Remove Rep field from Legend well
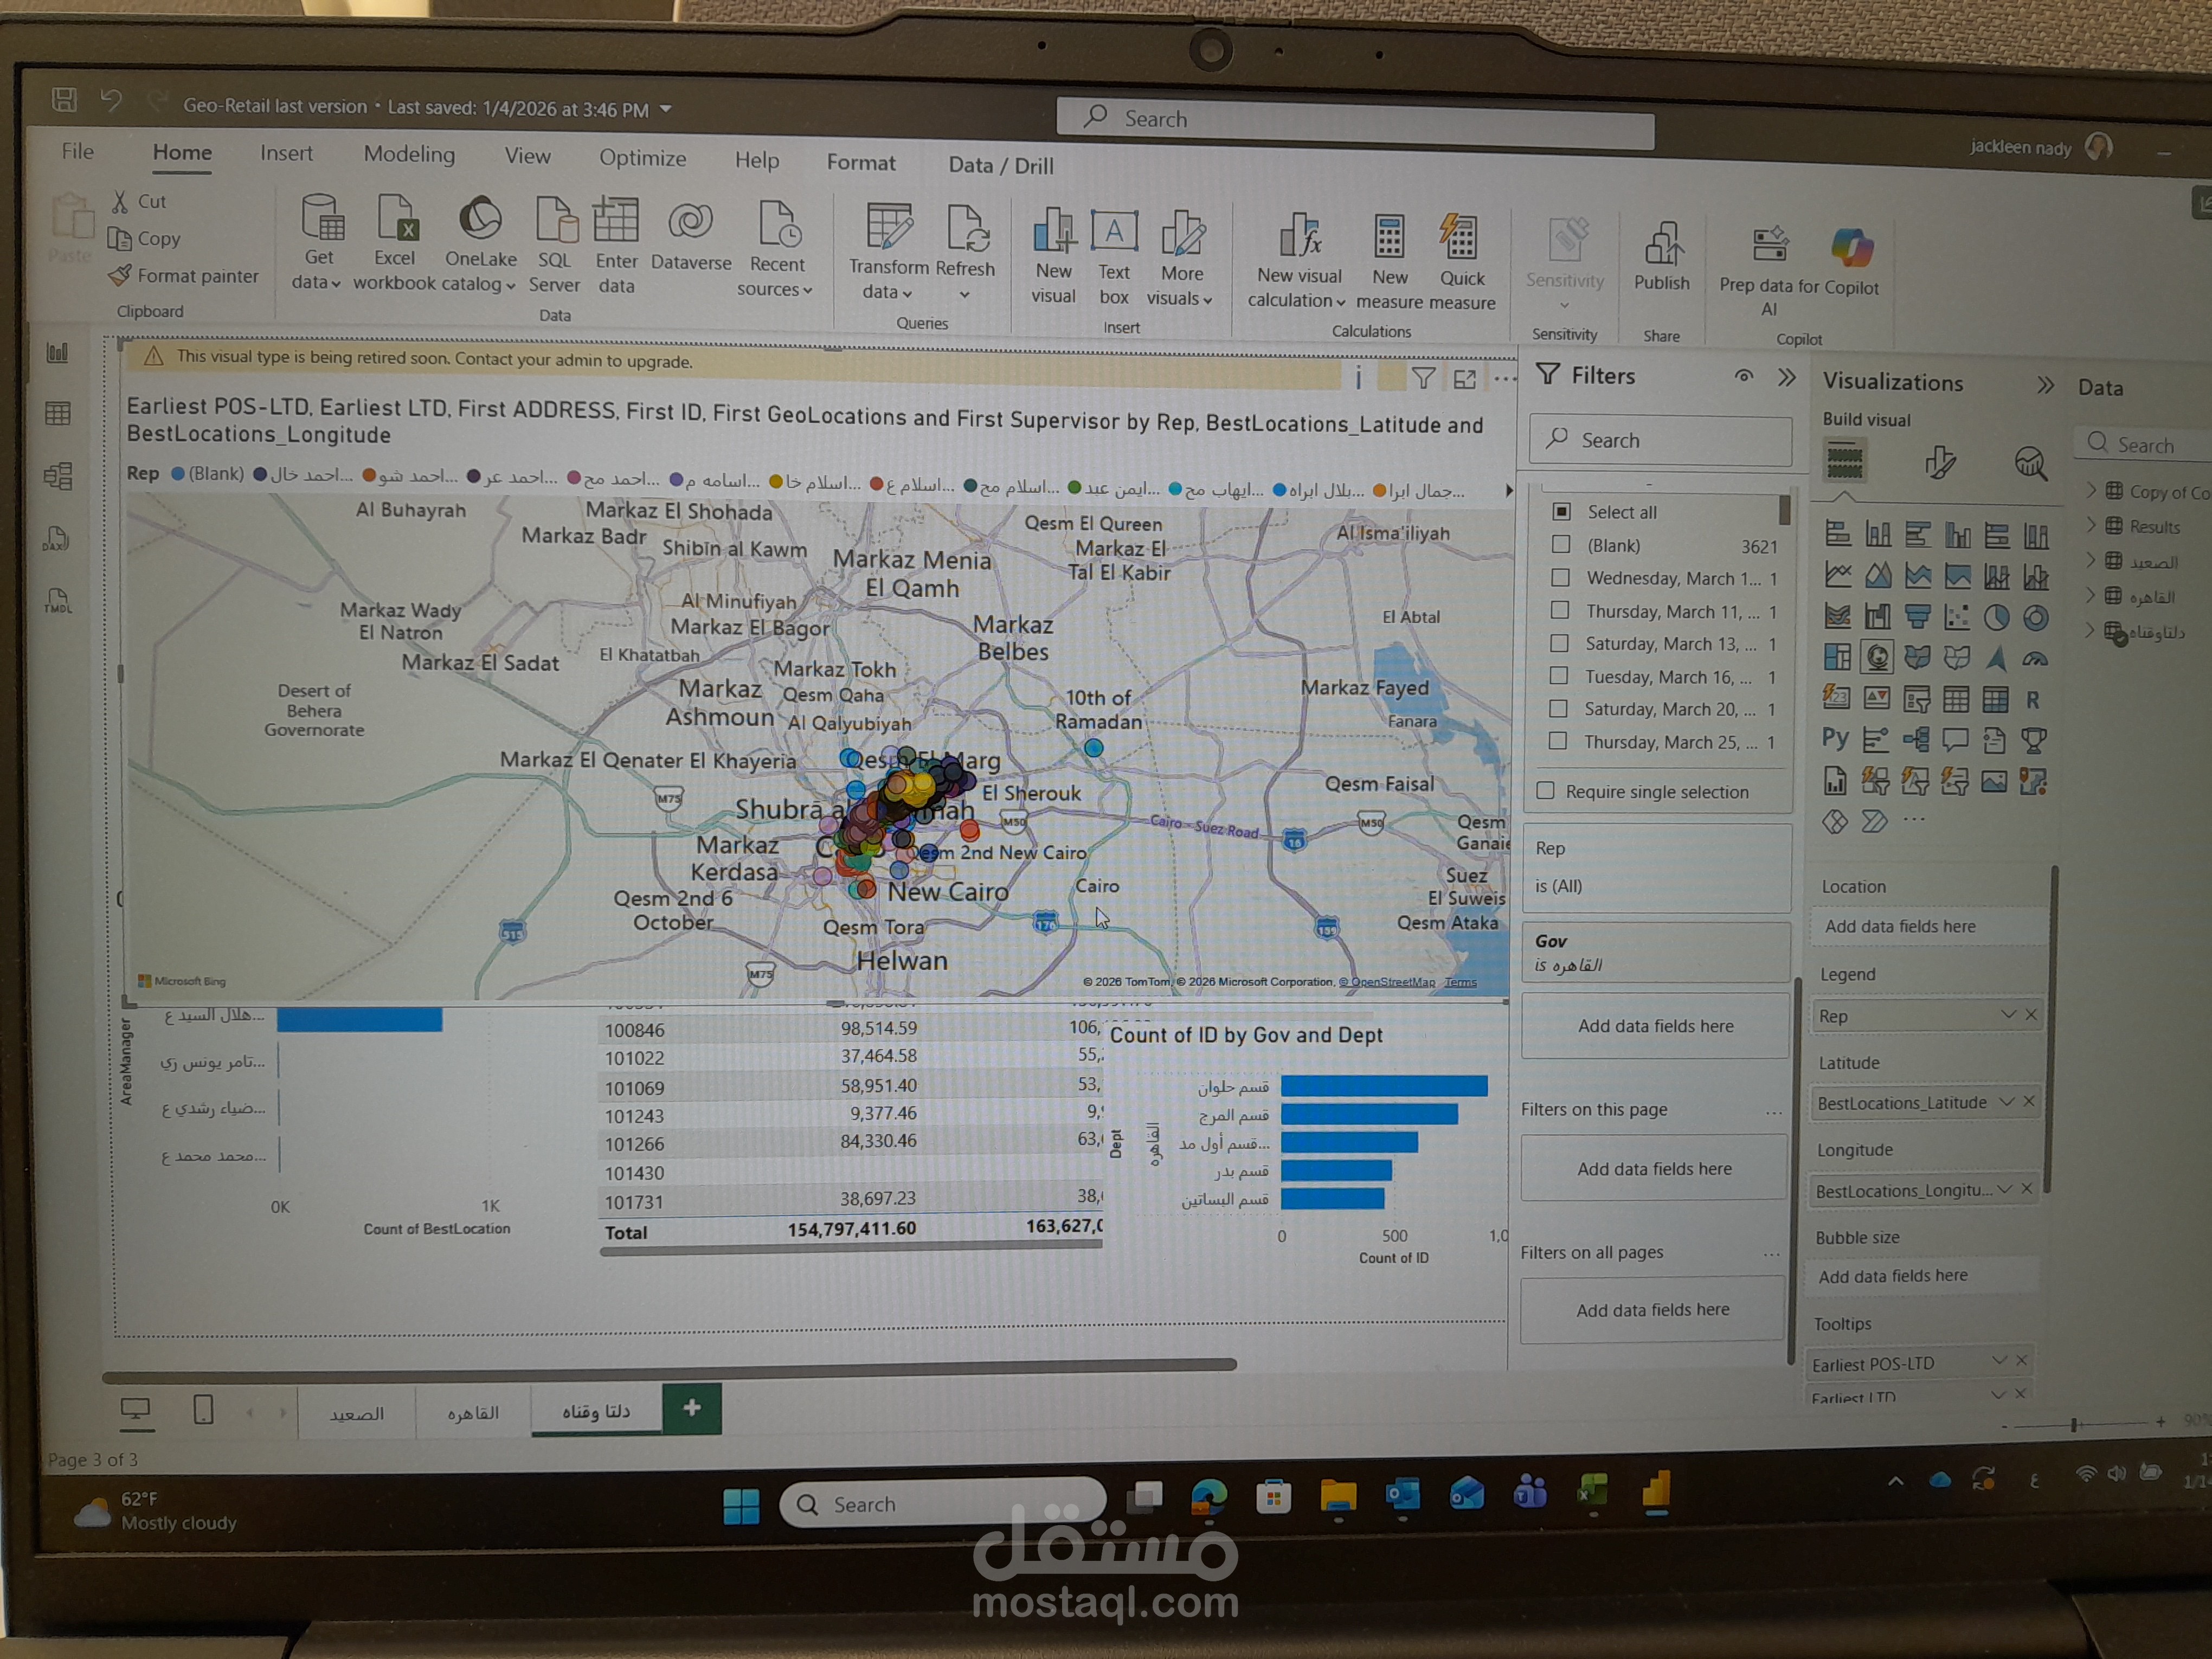Screen dimensions: 2212x1659 tap(2031, 1015)
